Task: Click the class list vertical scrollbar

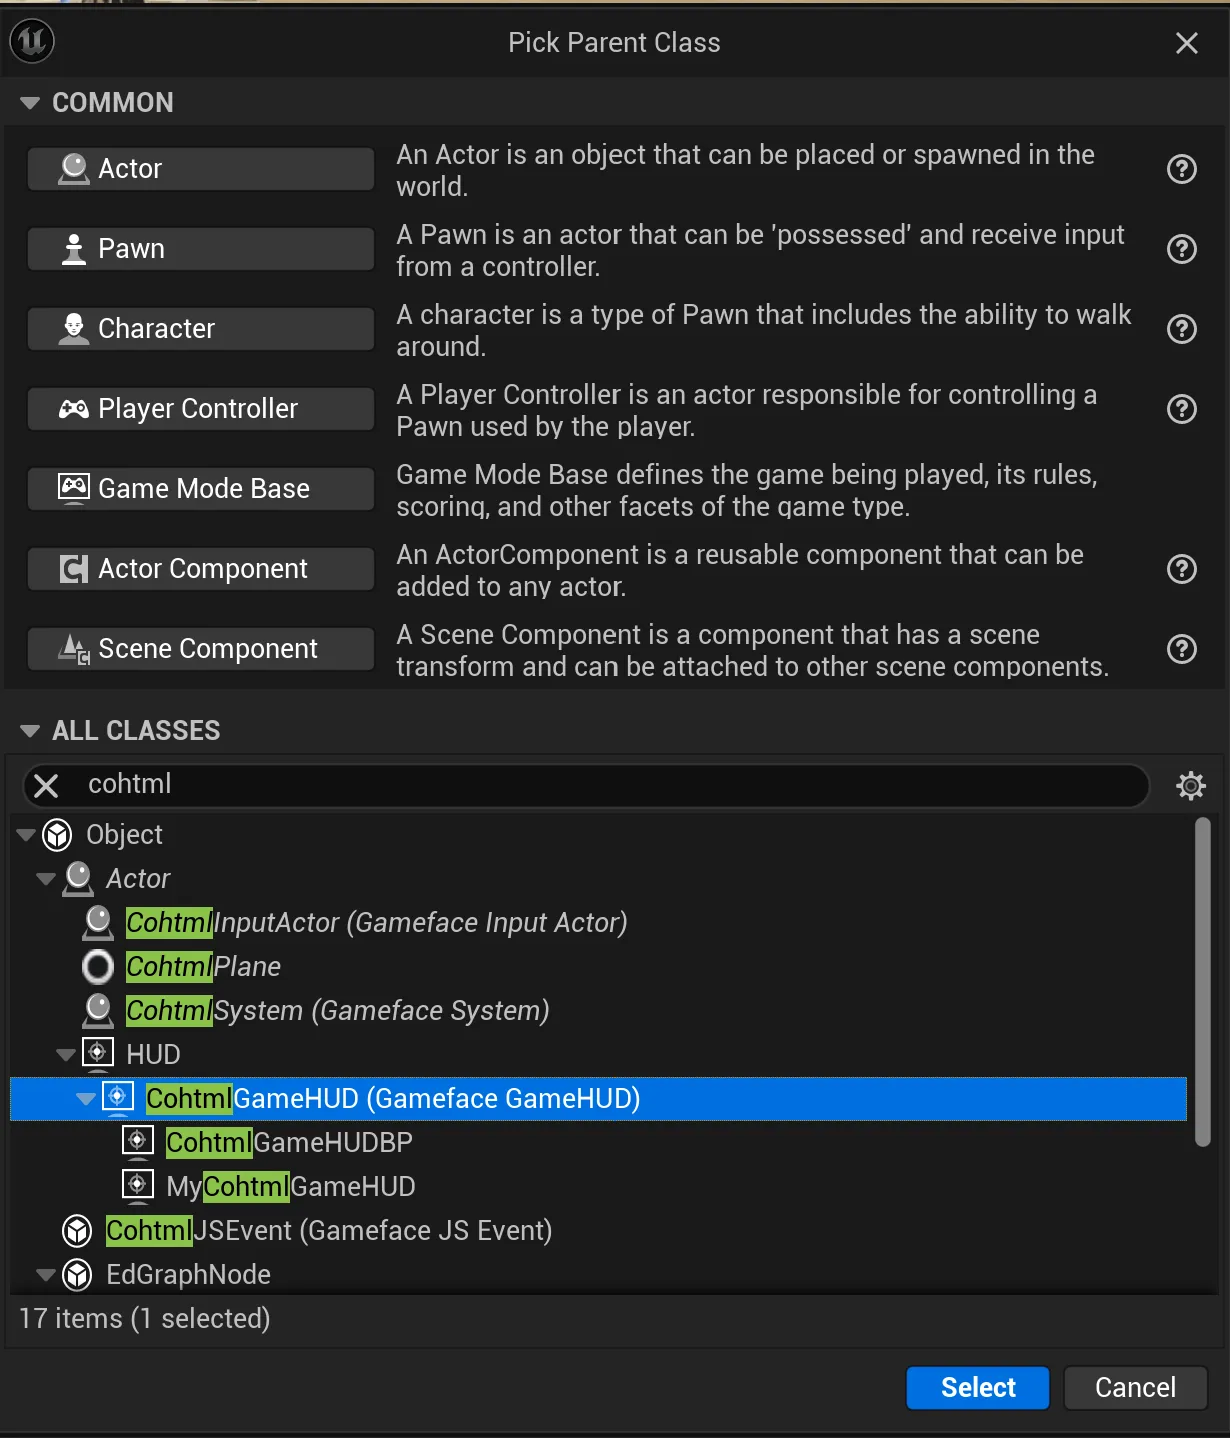Action: (x=1203, y=980)
